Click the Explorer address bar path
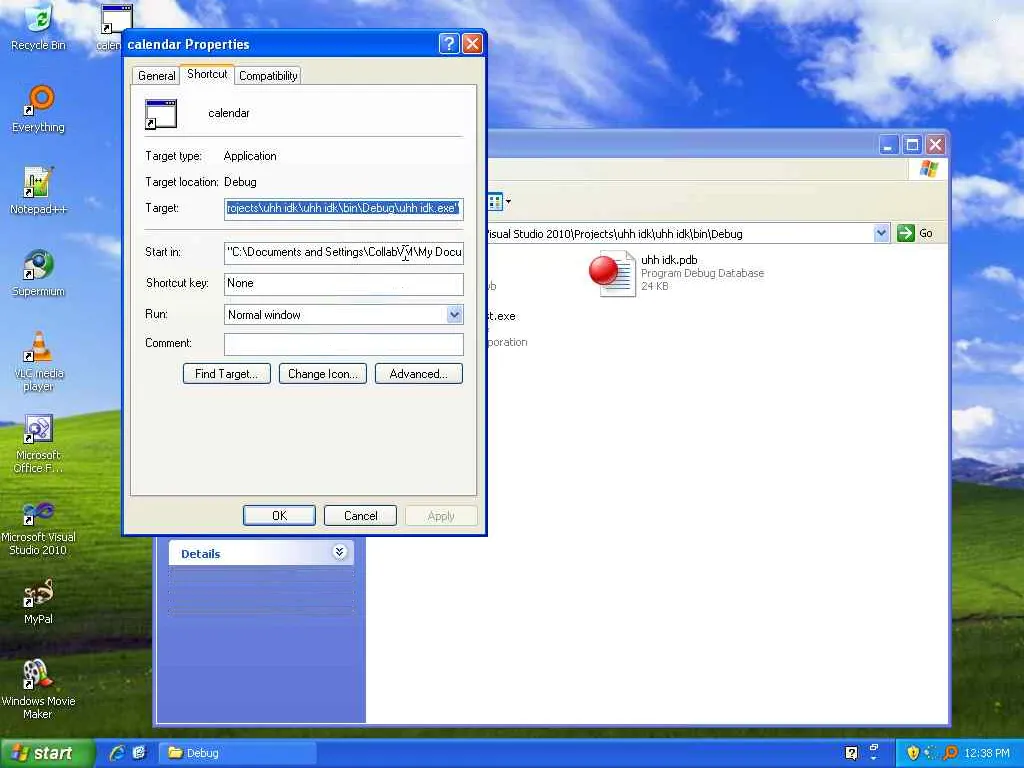Screen dimensions: 1024x768 click(x=679, y=233)
